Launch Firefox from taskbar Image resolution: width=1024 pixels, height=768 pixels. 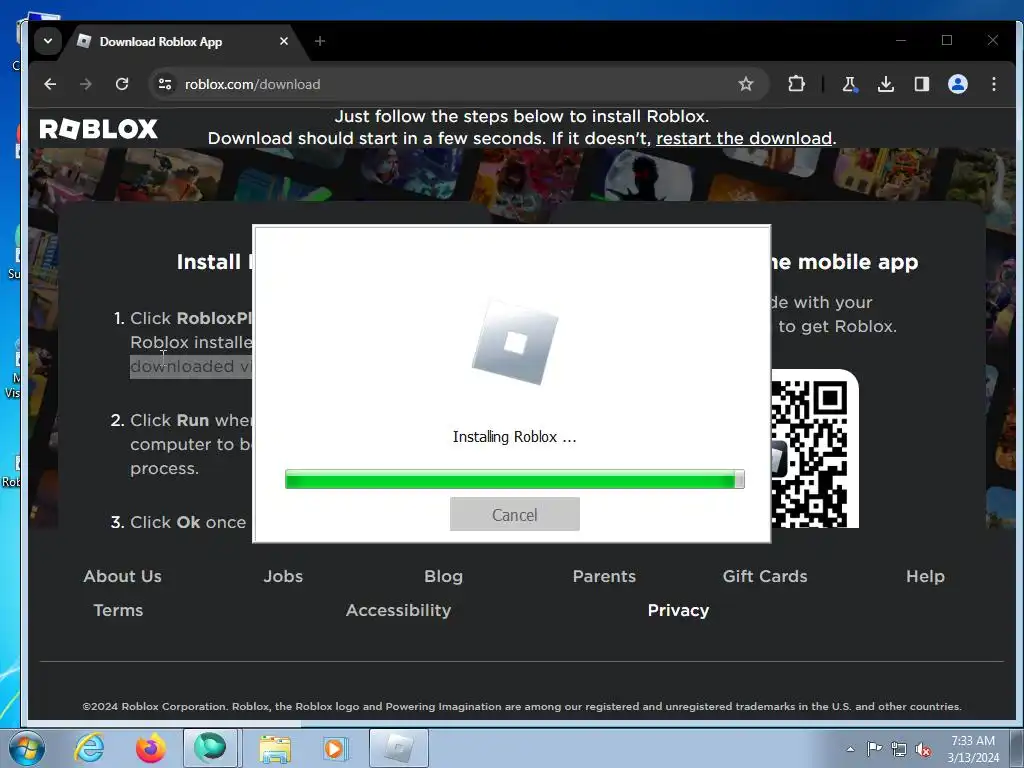(x=150, y=748)
